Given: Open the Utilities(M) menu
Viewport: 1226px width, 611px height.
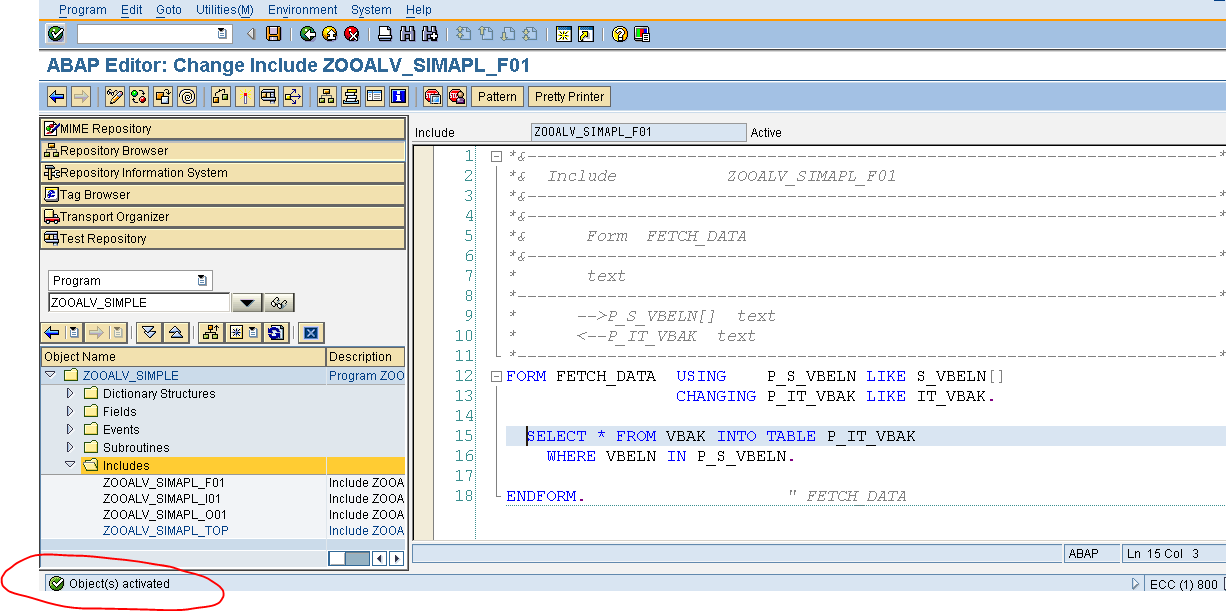Looking at the screenshot, I should click(x=224, y=10).
